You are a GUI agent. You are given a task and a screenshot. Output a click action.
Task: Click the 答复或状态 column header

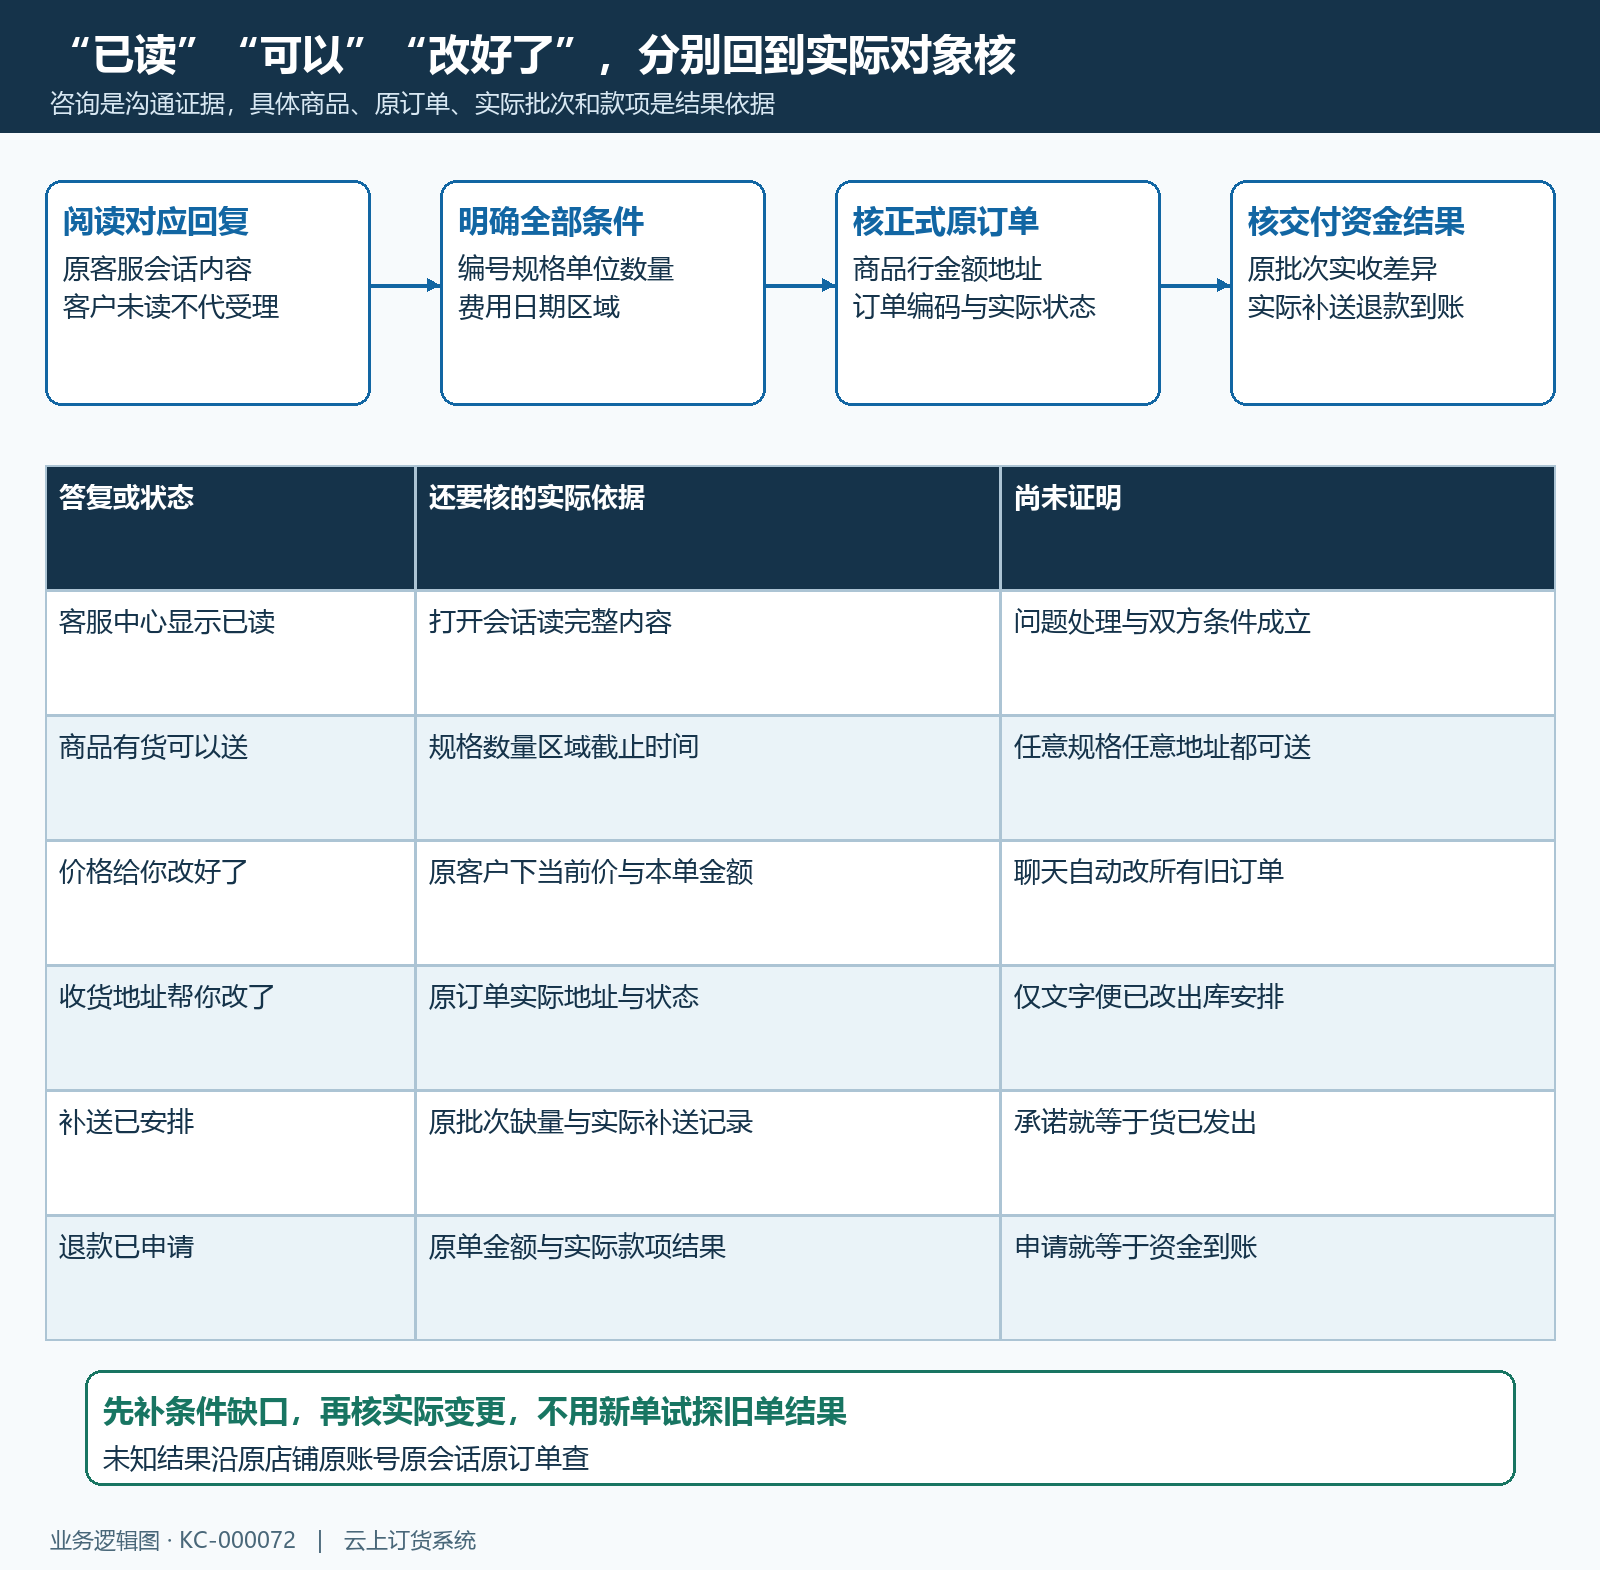231,528
